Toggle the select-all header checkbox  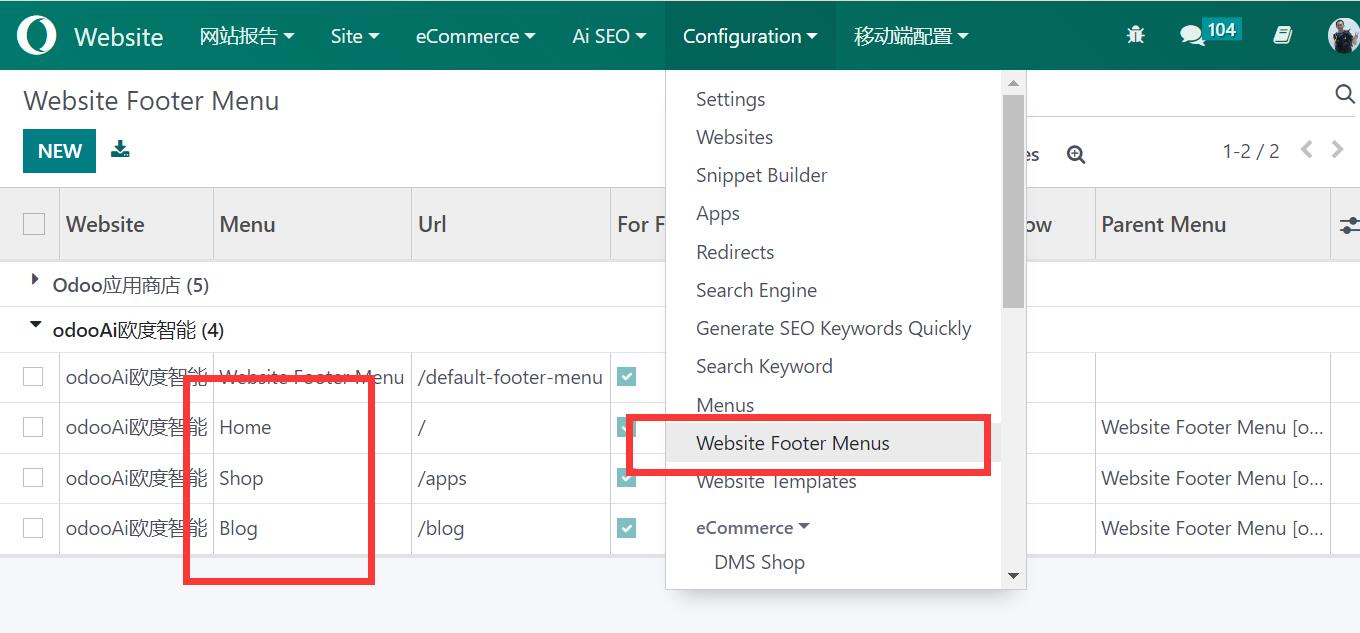34,224
